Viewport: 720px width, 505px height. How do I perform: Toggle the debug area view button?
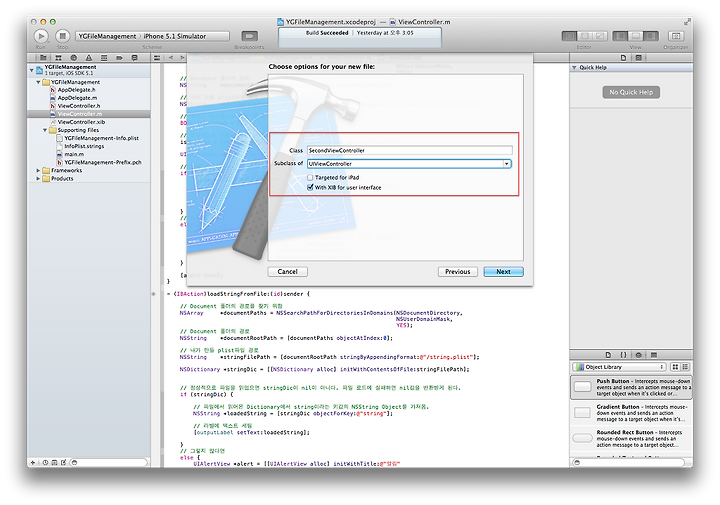pos(636,36)
